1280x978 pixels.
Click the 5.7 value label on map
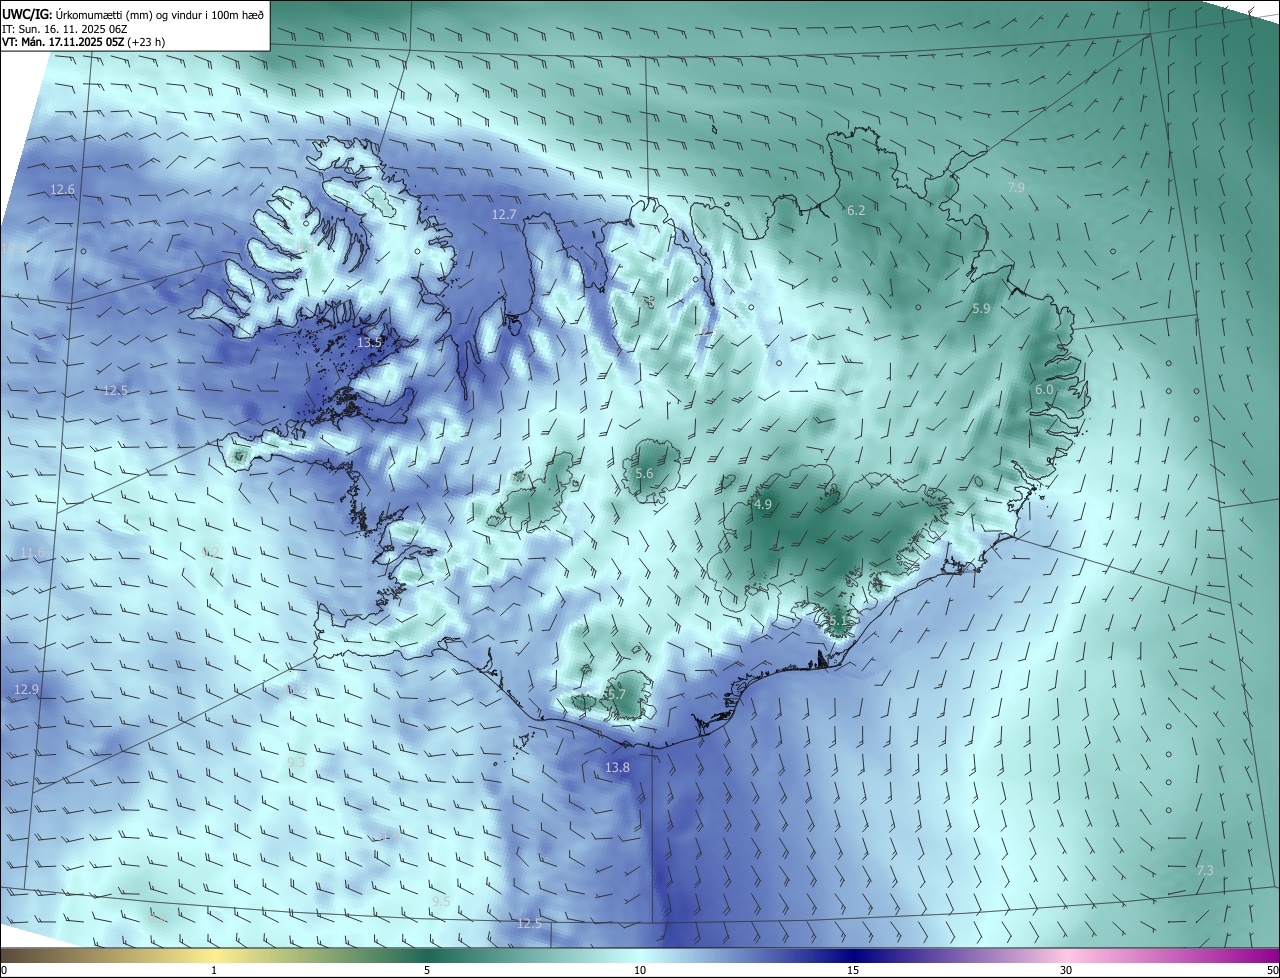coord(617,694)
